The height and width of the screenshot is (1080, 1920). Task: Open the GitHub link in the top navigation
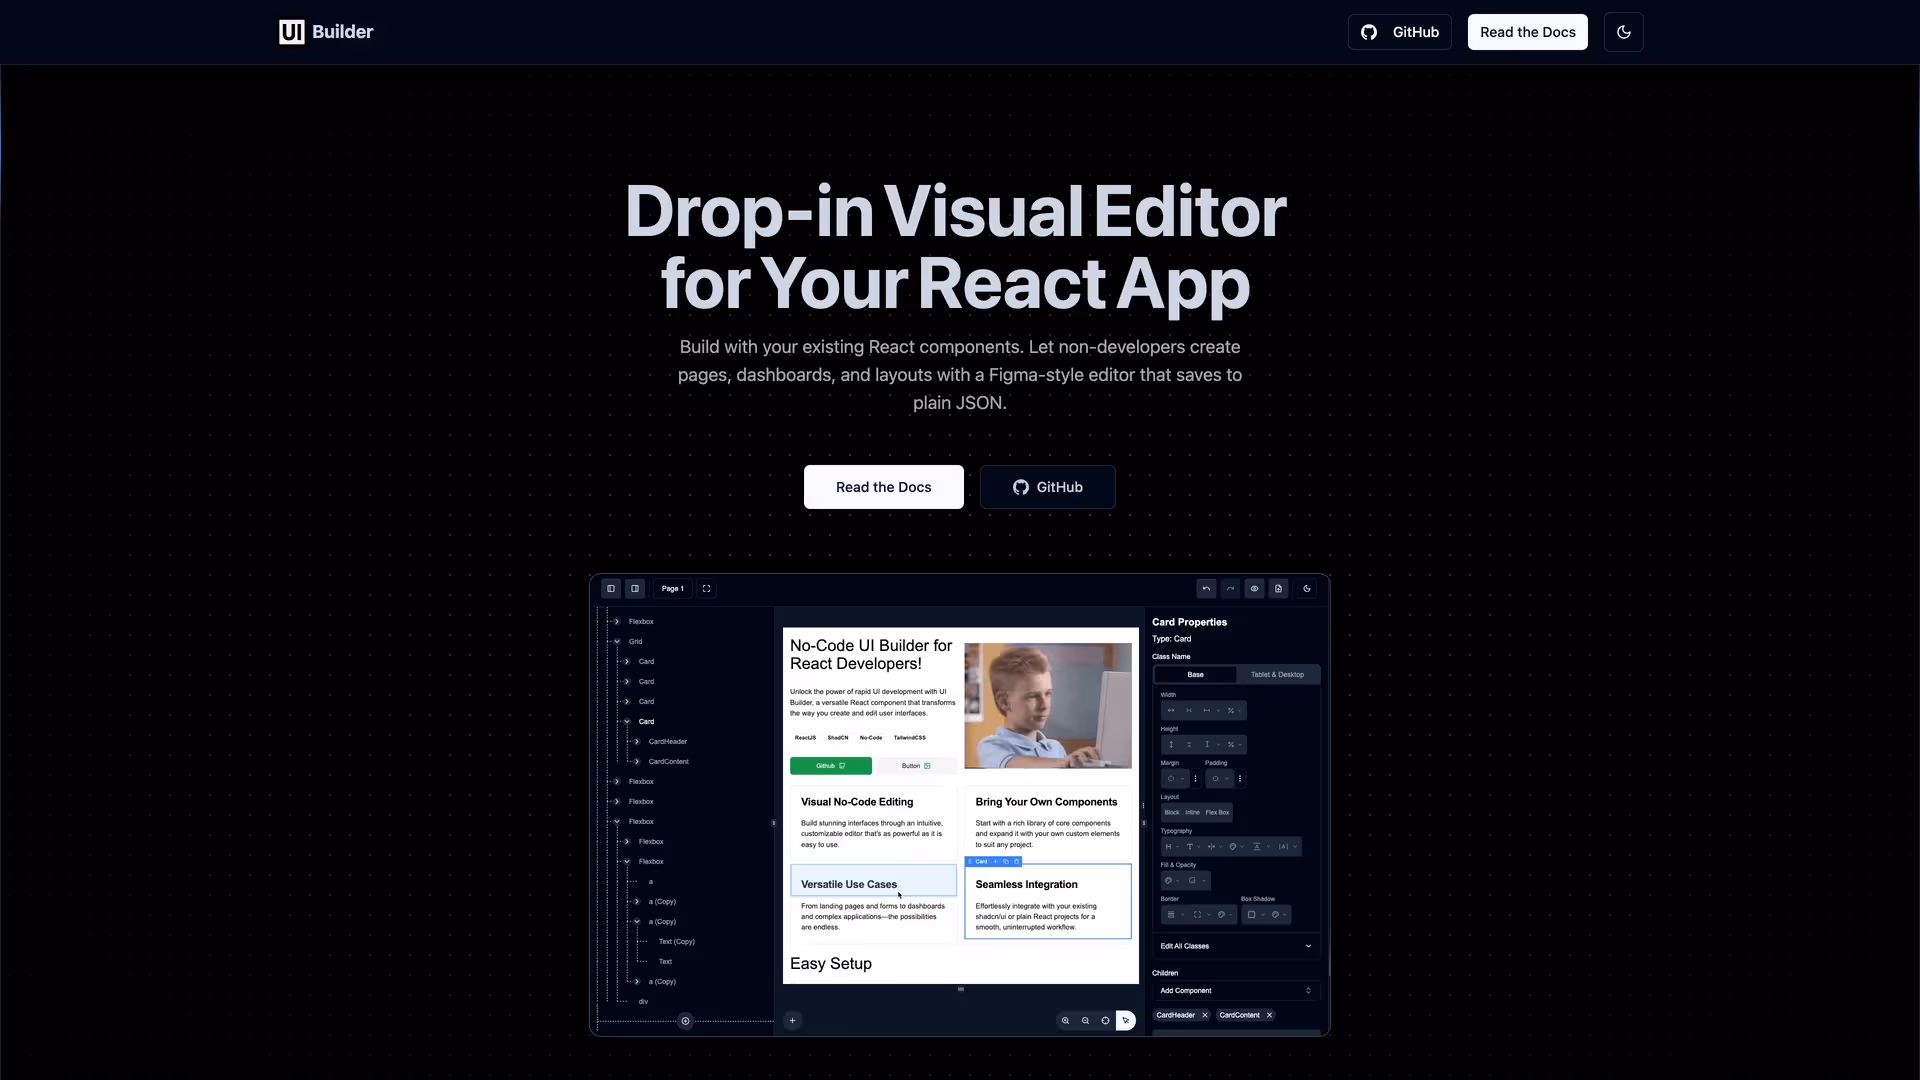click(1399, 32)
